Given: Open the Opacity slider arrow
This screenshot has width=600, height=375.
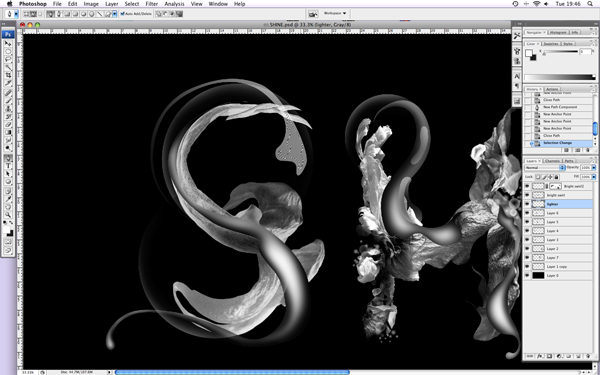Looking at the screenshot, I should pos(594,168).
